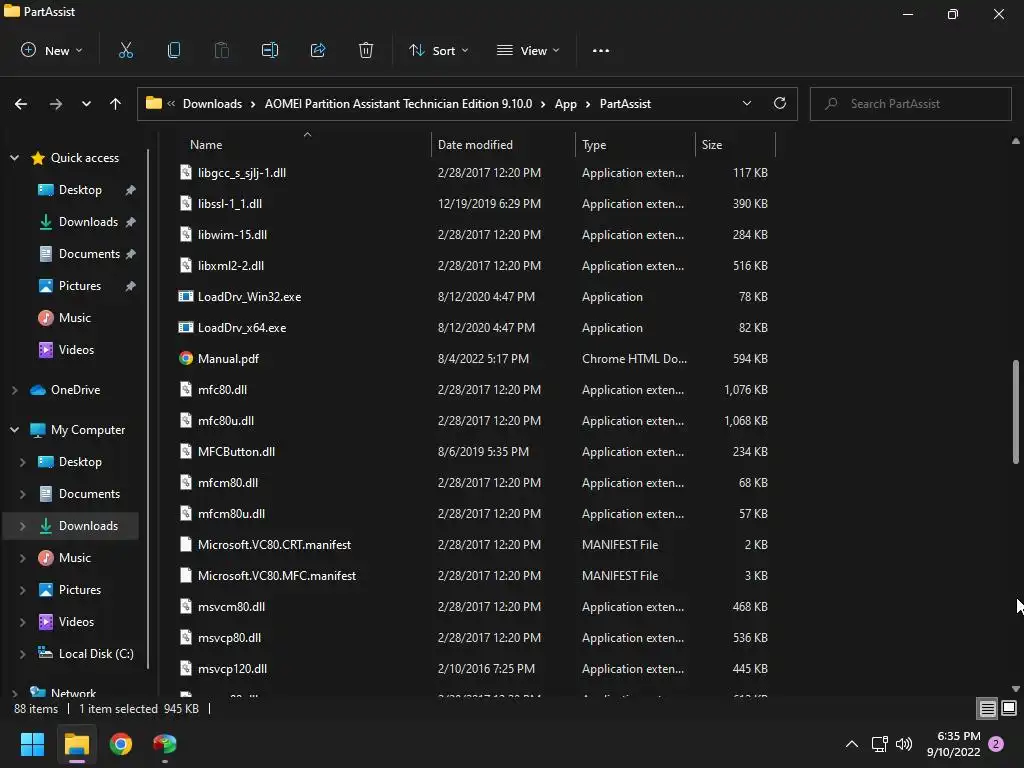The height and width of the screenshot is (768, 1024).
Task: Go forward with the right arrow
Action: (56, 104)
